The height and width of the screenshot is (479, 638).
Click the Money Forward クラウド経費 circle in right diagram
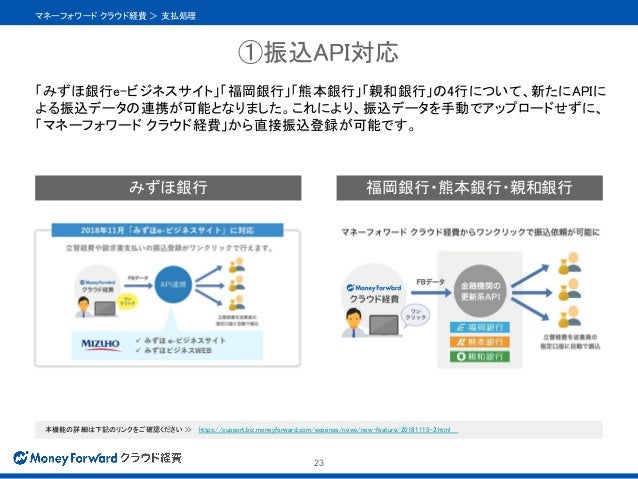[x=374, y=292]
